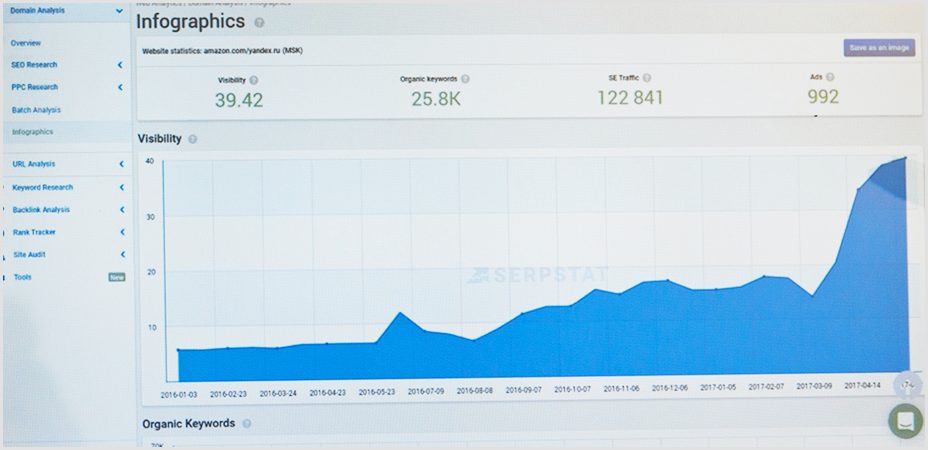Open the Tools menu item
Image resolution: width=928 pixels, height=450 pixels.
(x=23, y=277)
